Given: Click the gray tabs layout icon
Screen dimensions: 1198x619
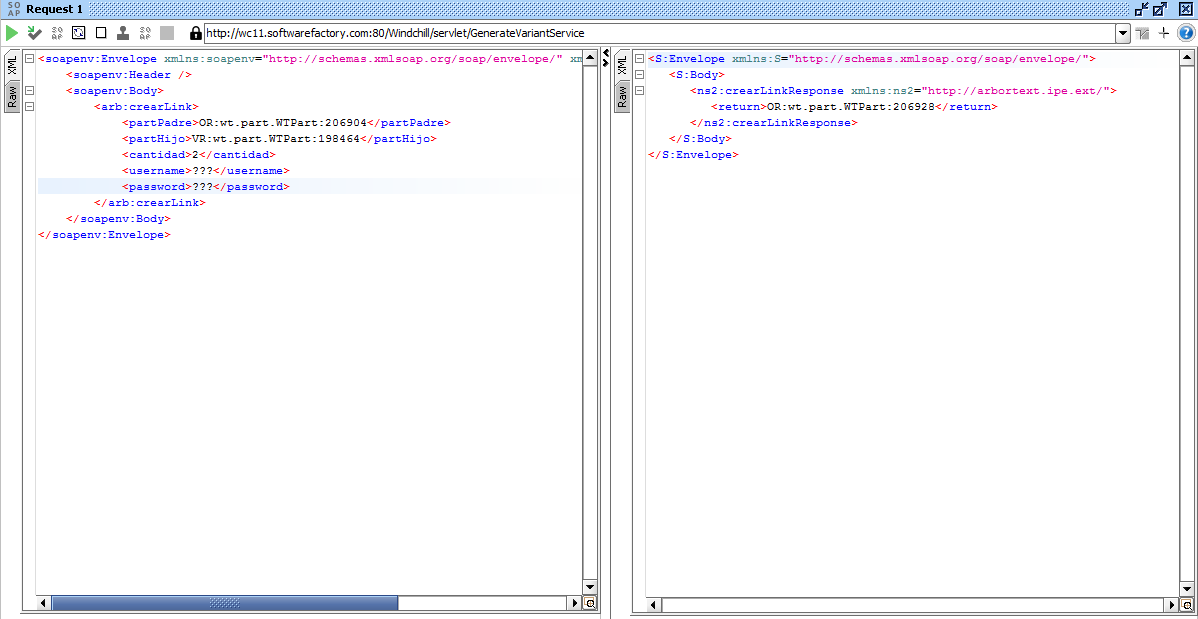Looking at the screenshot, I should pyautogui.click(x=1143, y=33).
